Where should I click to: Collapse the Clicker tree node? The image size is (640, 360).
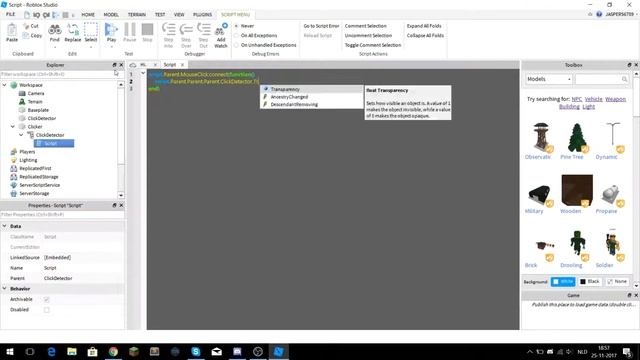tap(13, 127)
